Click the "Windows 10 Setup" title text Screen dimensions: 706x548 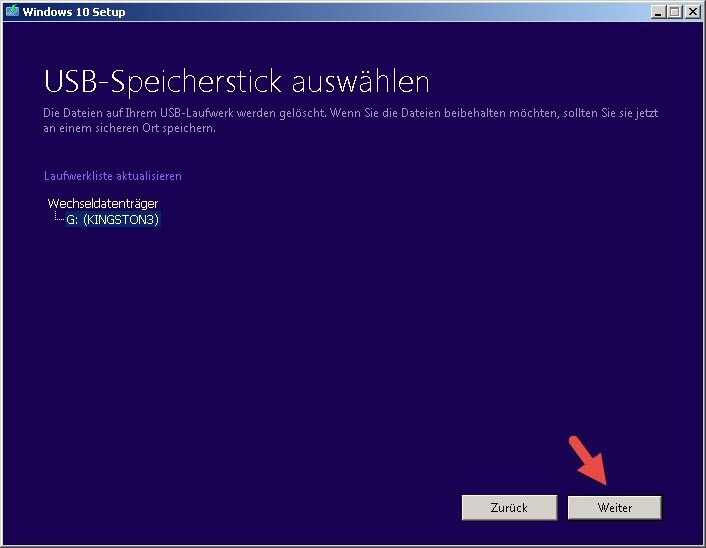tap(67, 12)
